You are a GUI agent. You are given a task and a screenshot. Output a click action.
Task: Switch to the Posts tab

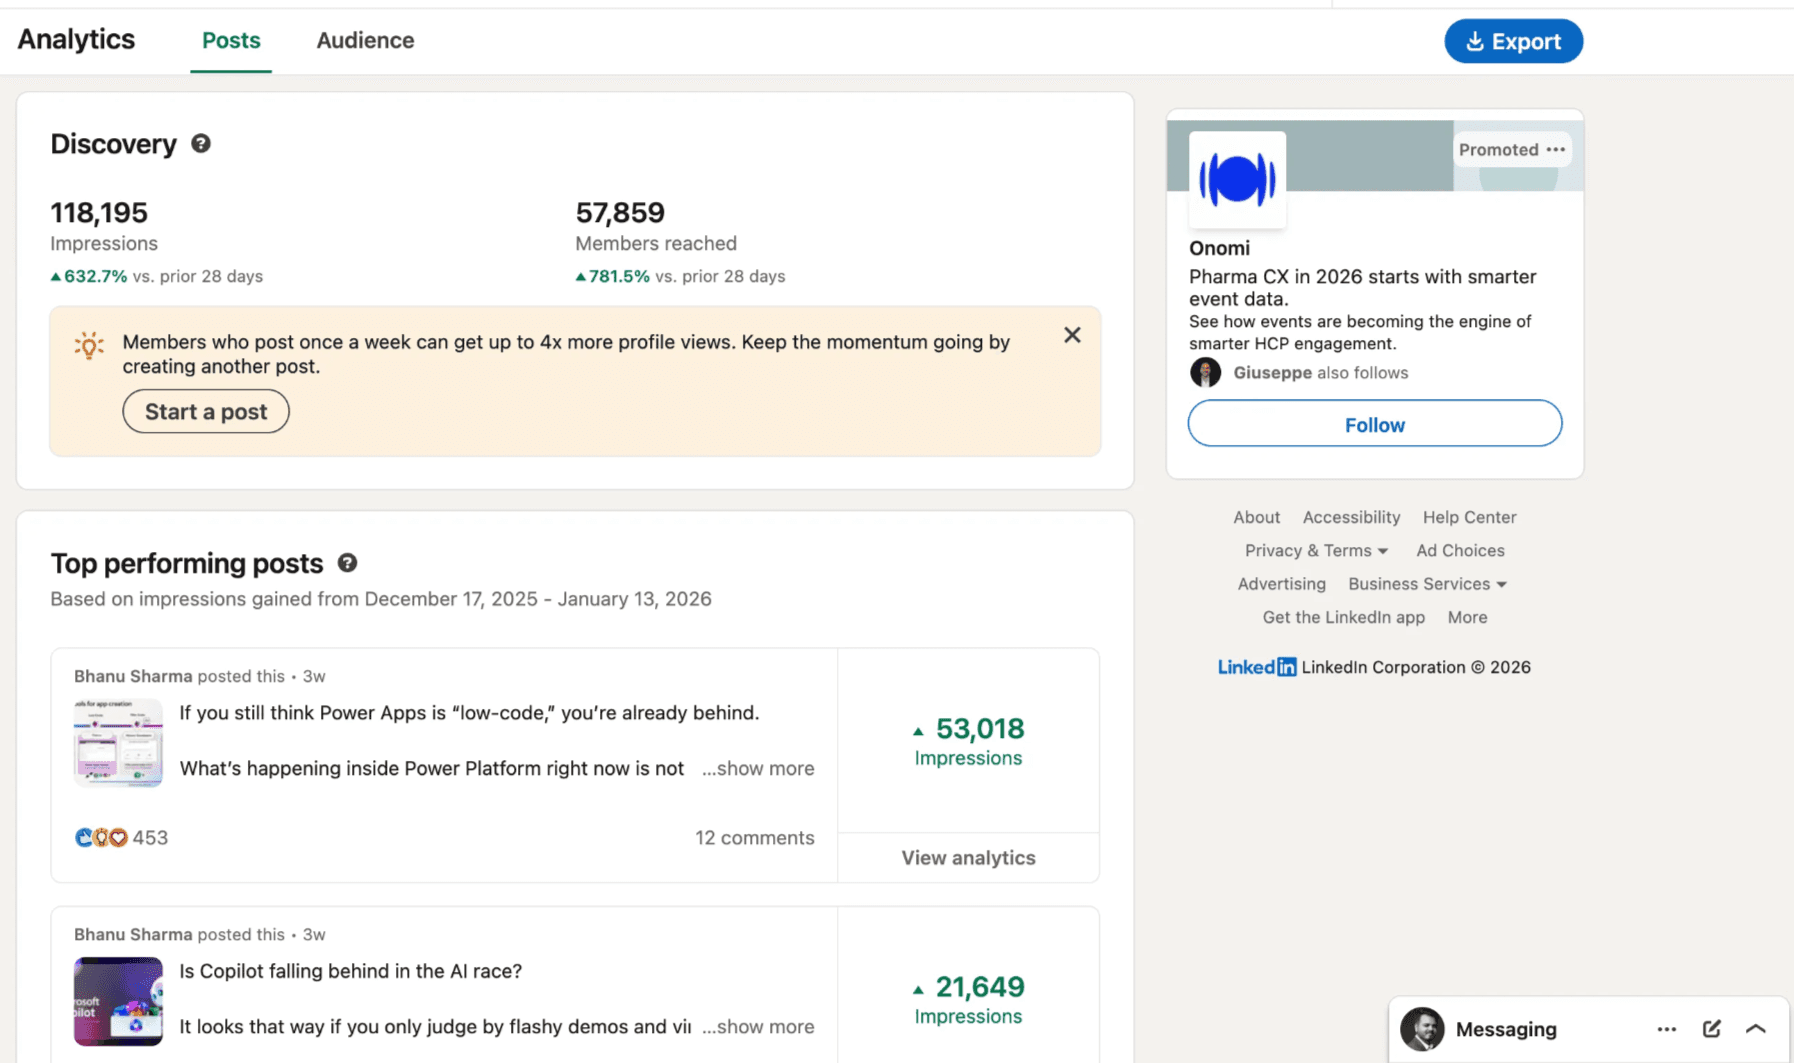[231, 41]
